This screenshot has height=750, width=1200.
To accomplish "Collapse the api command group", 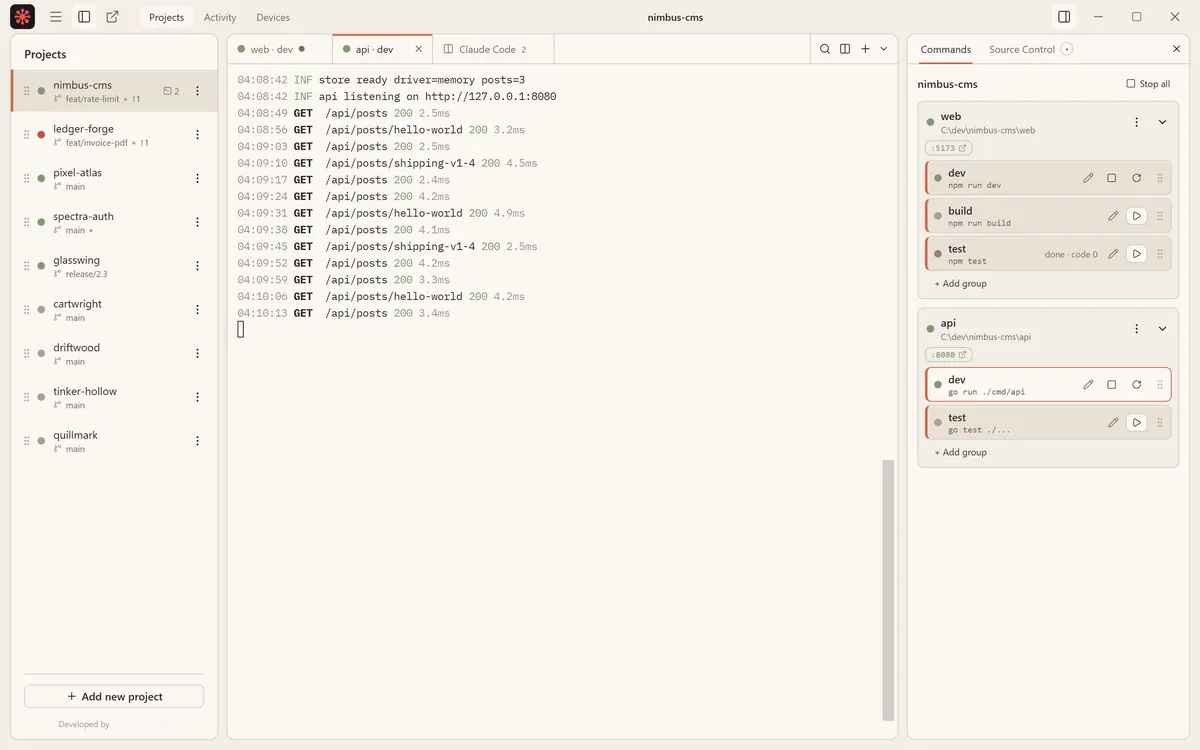I will click(1162, 329).
